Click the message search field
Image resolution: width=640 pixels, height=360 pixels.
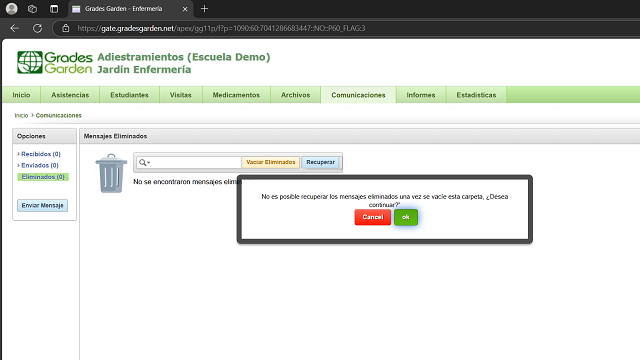[196, 162]
